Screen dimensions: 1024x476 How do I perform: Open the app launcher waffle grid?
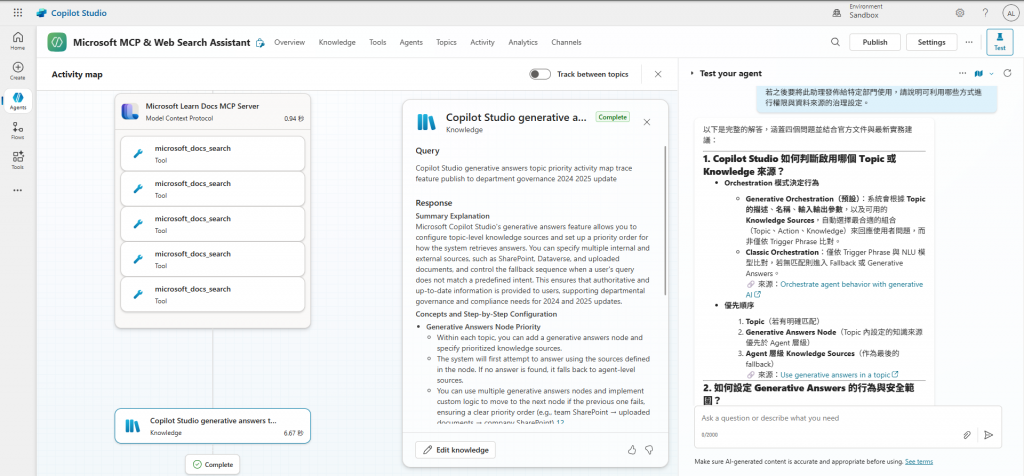coord(18,12)
